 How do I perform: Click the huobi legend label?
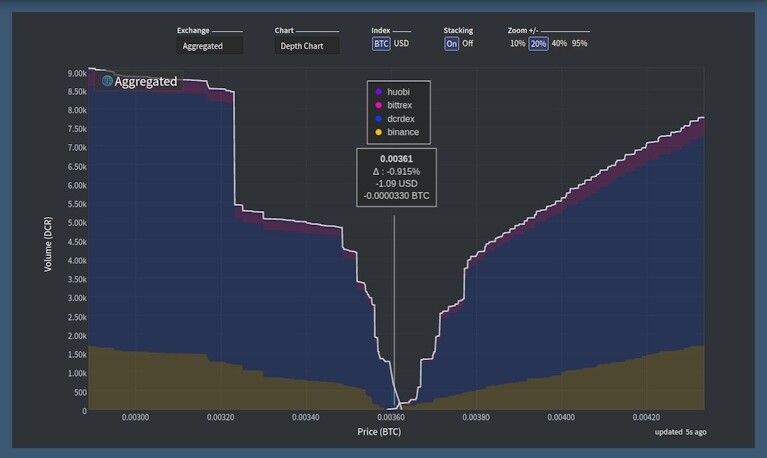[x=398, y=92]
